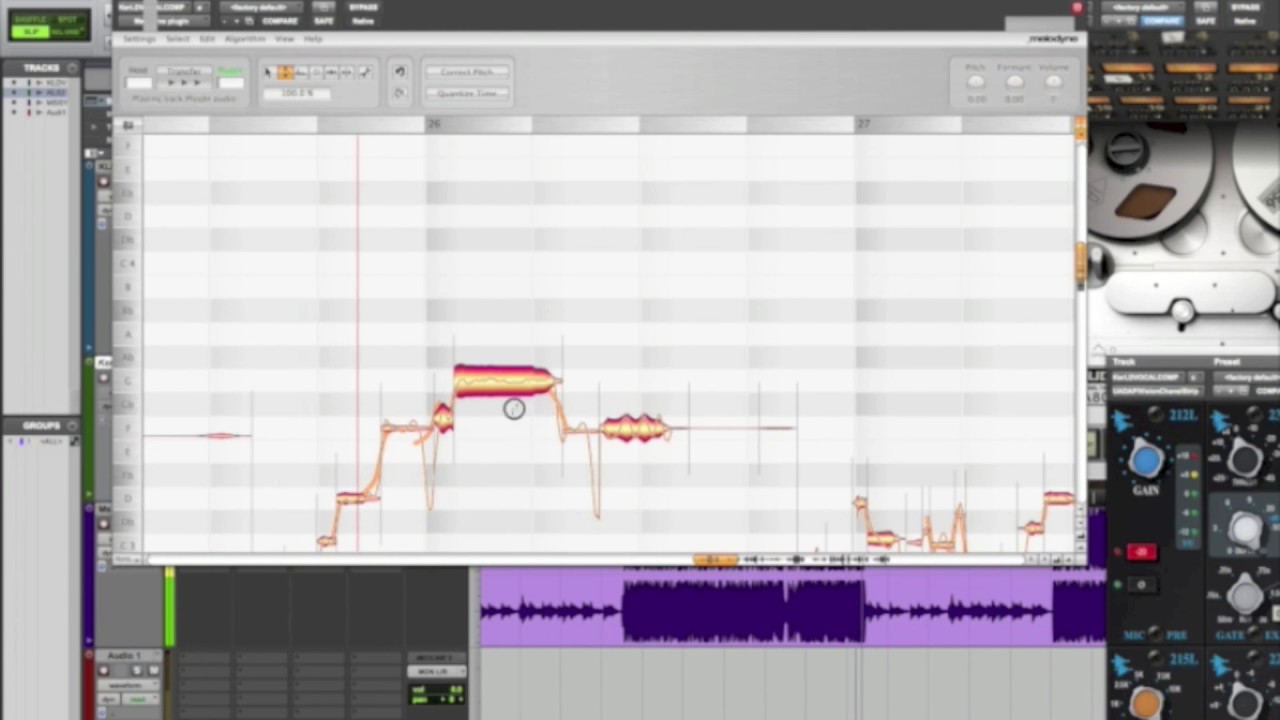Open the Melodyne View menu
The width and height of the screenshot is (1280, 720).
(284, 39)
